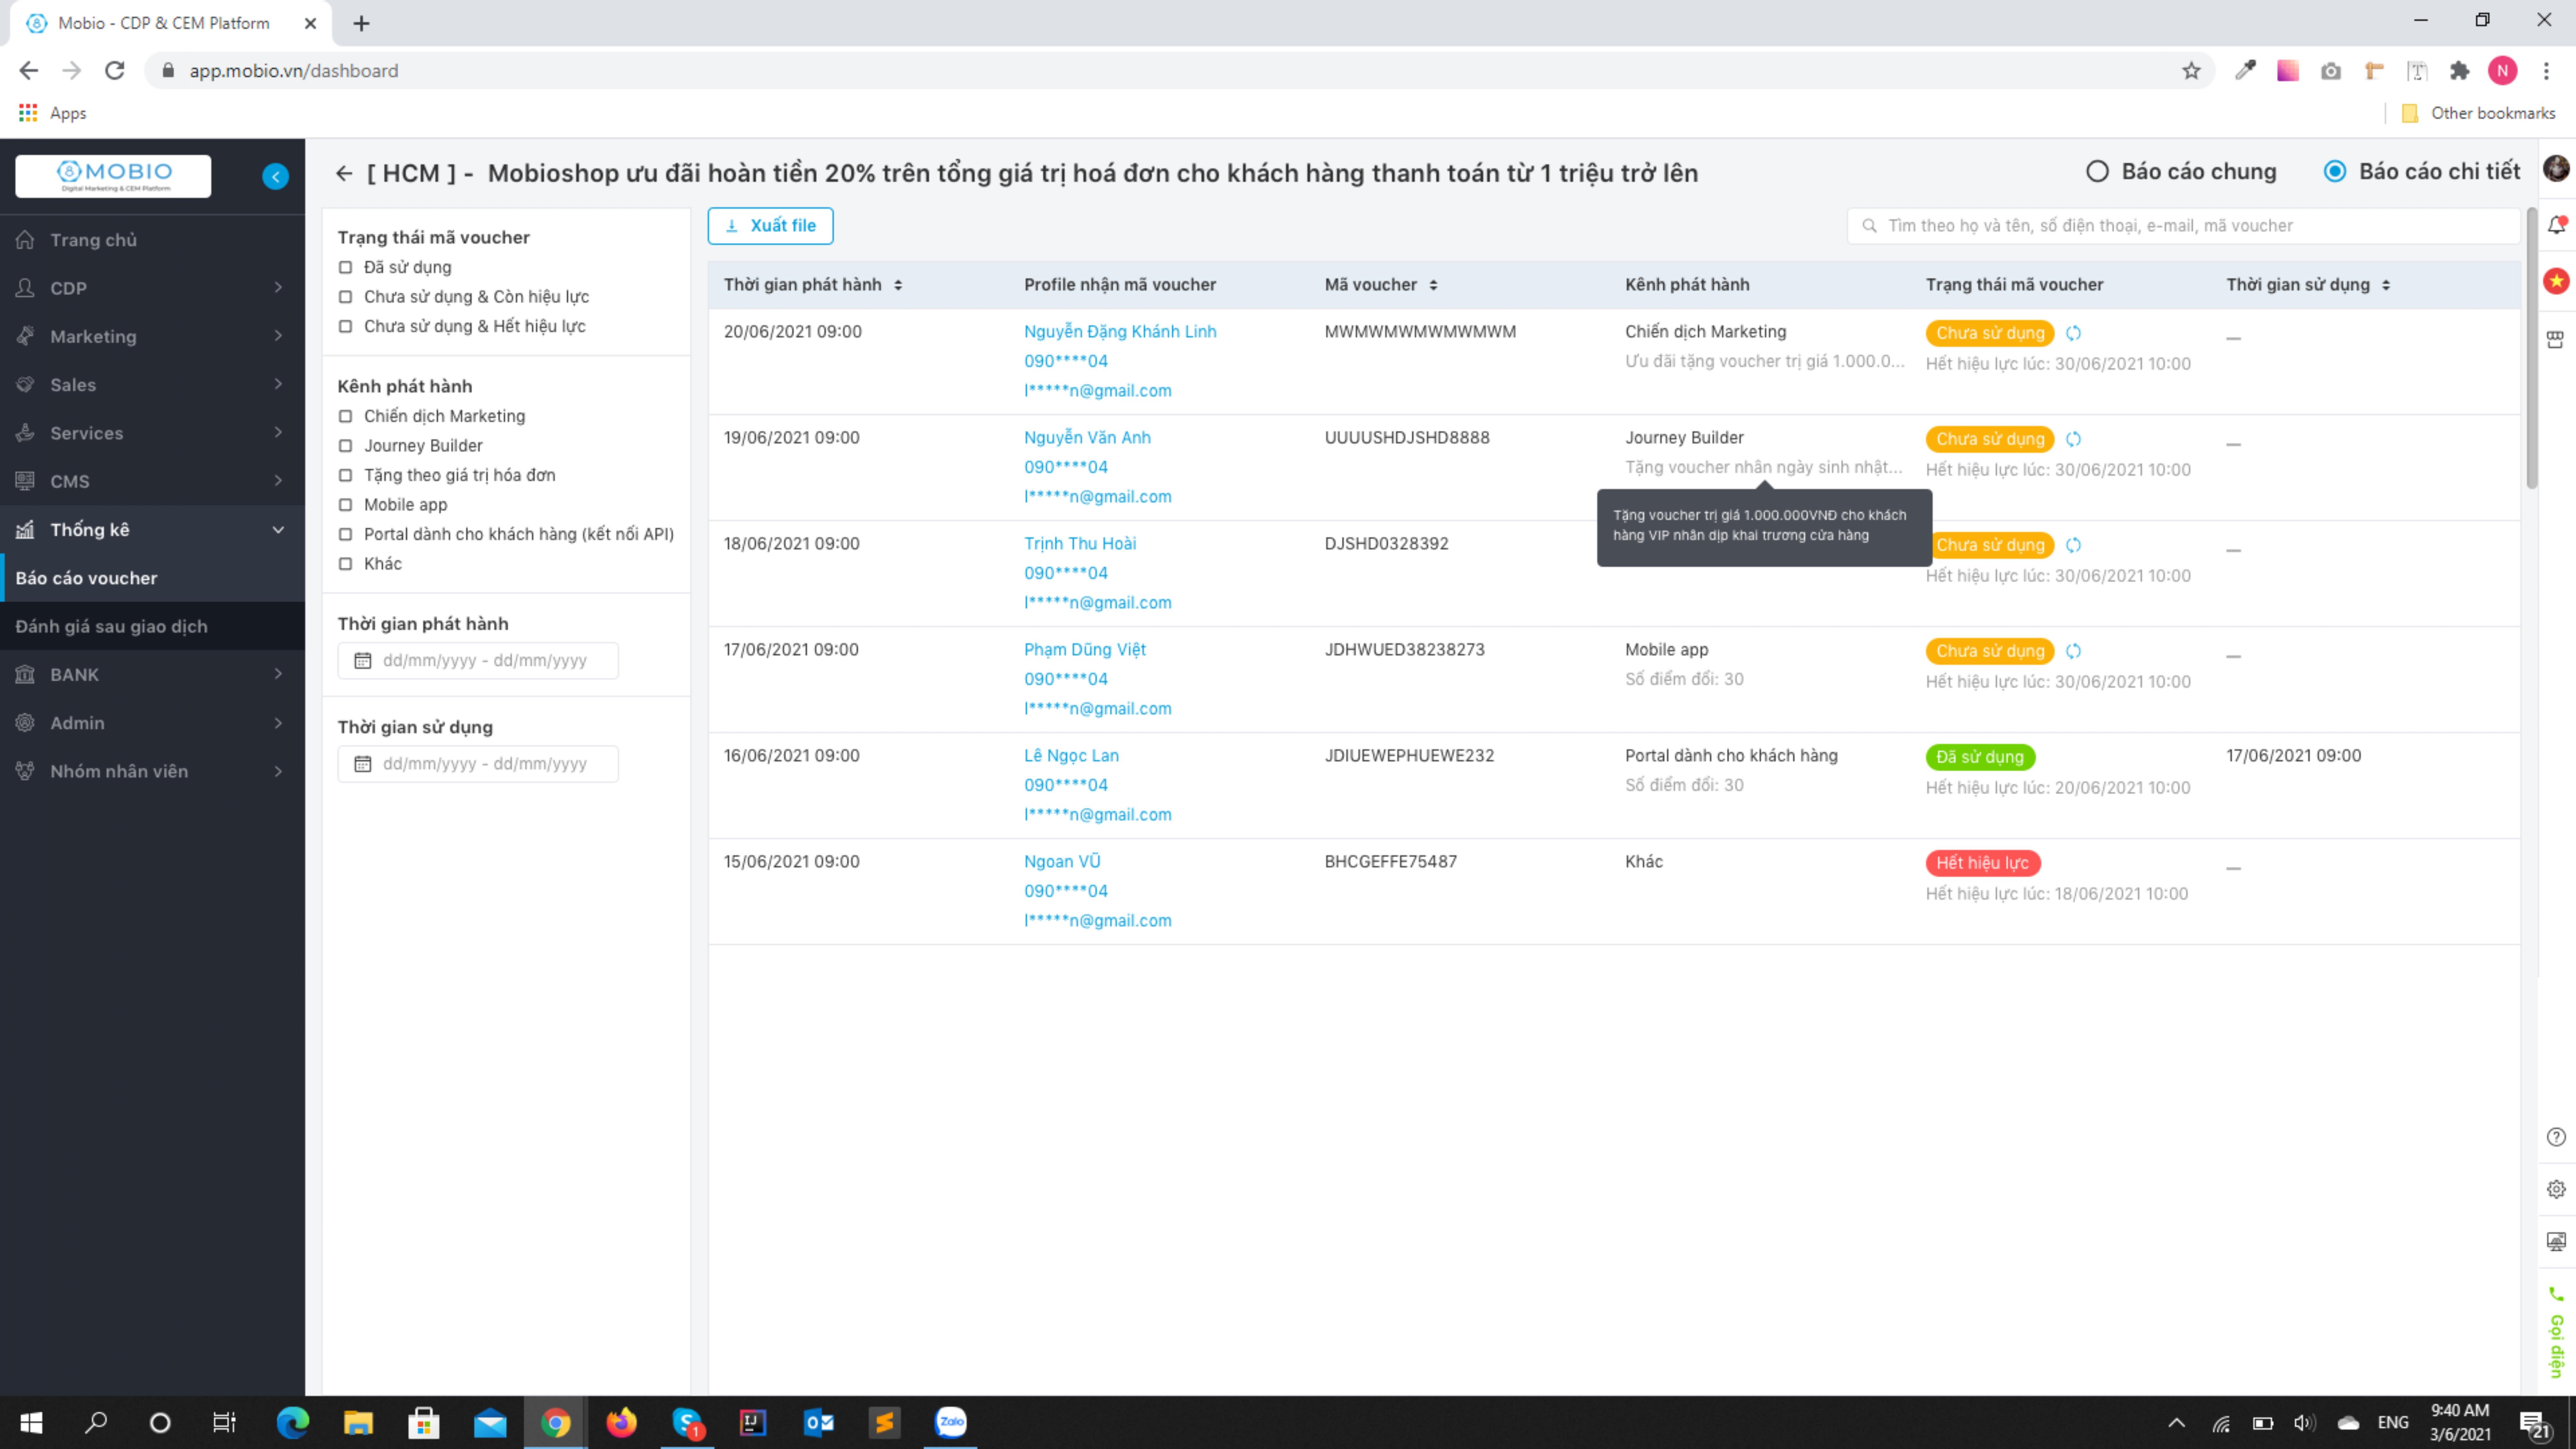Open profile Trịnh Thu Hoài
Viewport: 2576px width, 1449px height.
[1080, 544]
